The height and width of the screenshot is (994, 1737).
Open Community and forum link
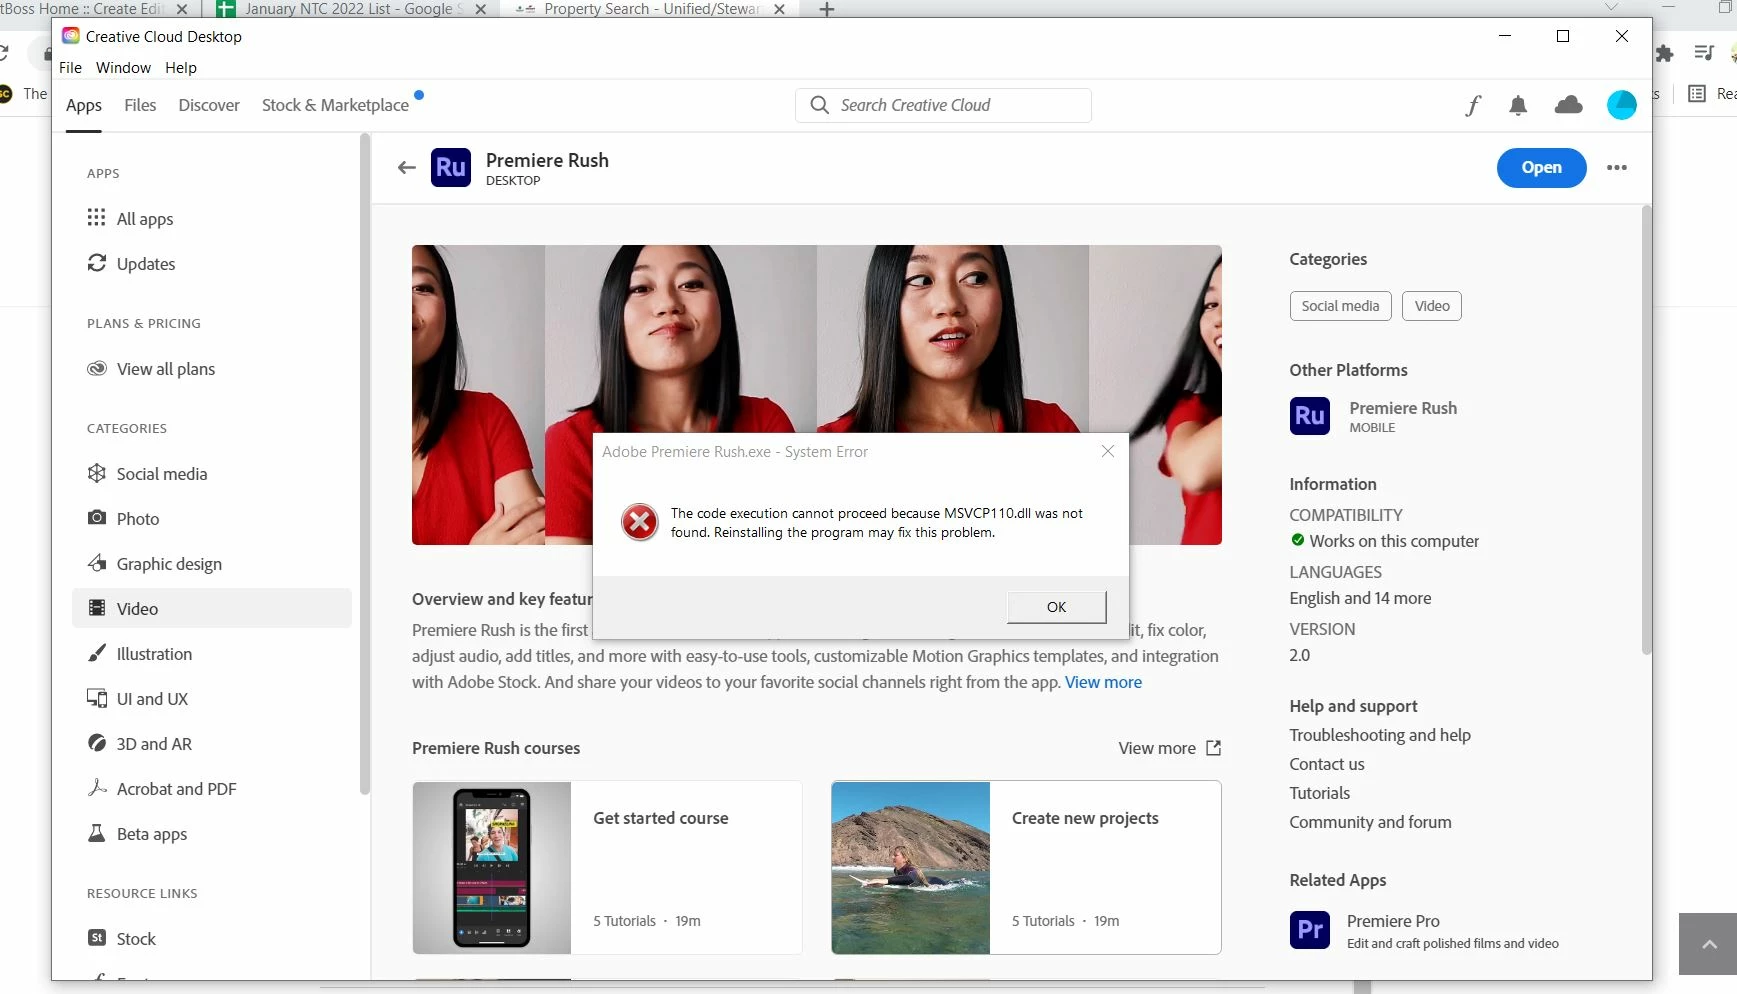click(1370, 822)
